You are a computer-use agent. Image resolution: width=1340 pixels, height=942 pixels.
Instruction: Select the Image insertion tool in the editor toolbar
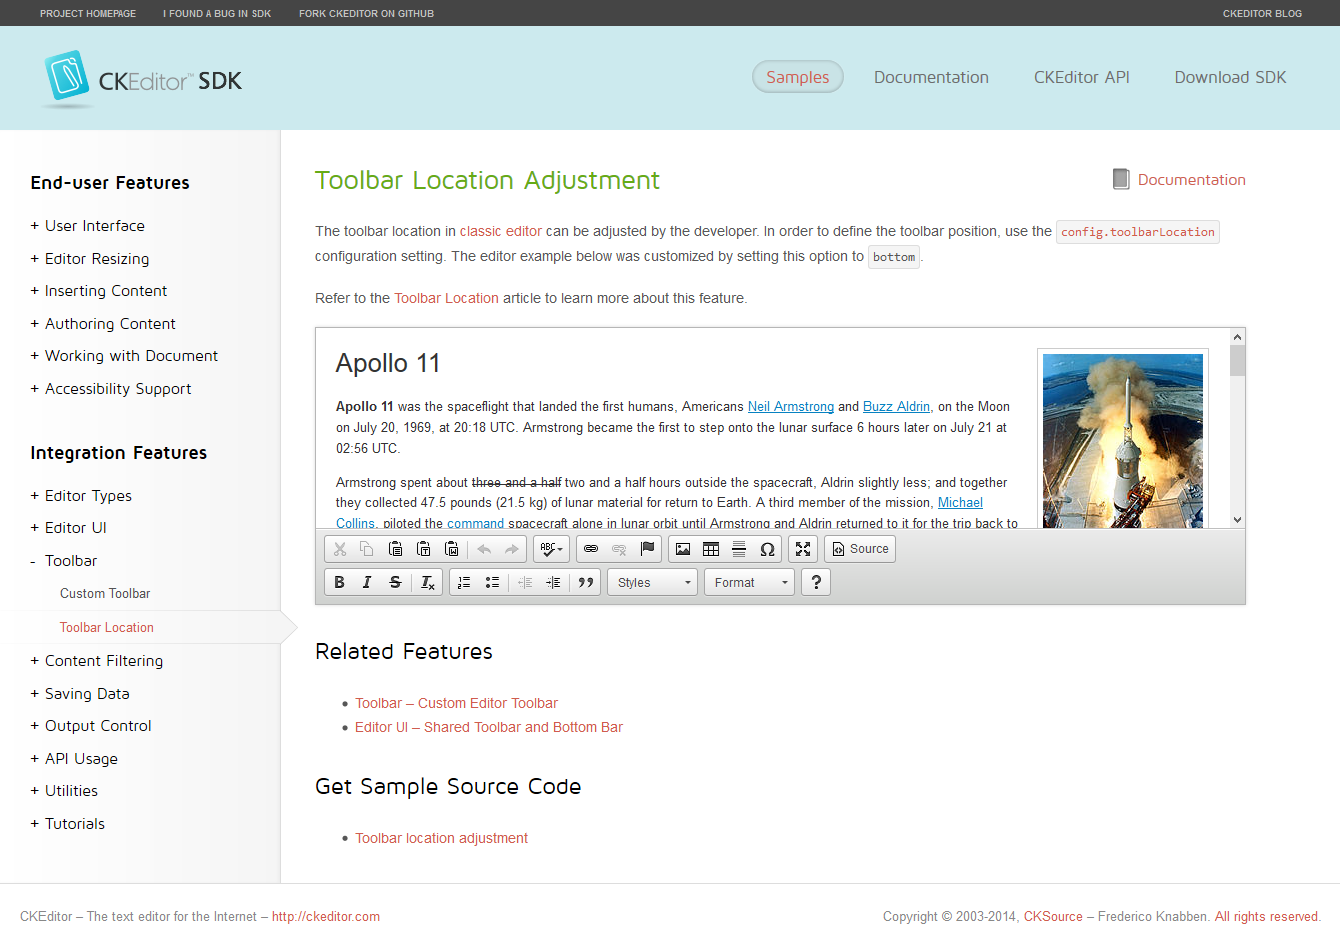pyautogui.click(x=682, y=548)
